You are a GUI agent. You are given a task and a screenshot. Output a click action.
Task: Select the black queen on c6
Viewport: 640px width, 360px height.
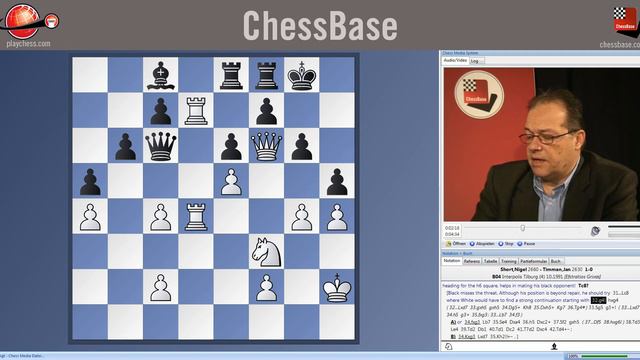click(161, 146)
